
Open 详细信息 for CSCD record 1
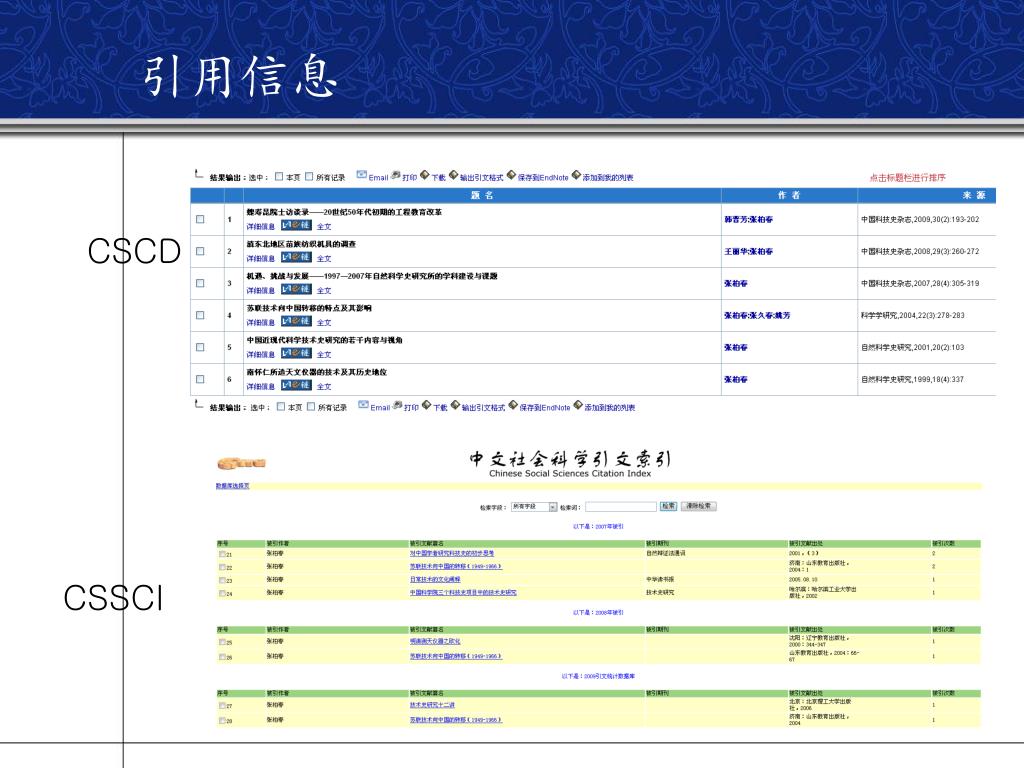point(261,227)
